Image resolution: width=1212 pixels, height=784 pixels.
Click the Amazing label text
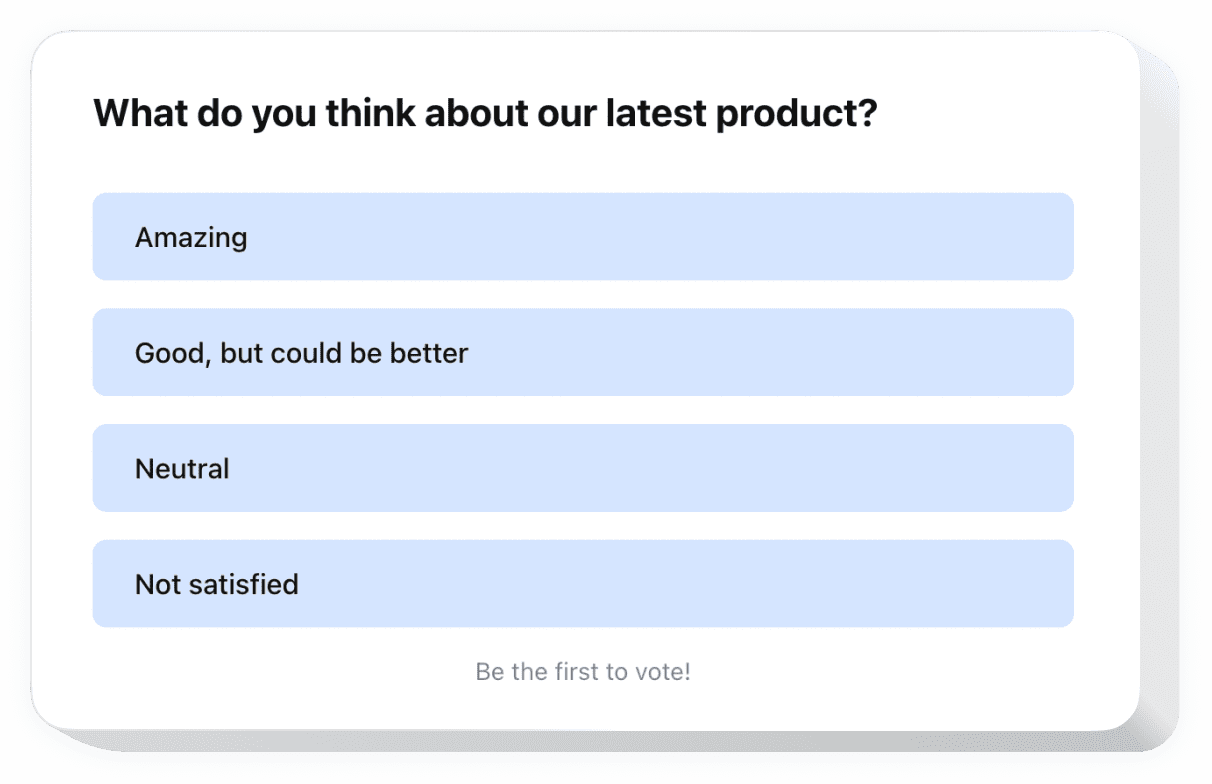click(x=191, y=238)
